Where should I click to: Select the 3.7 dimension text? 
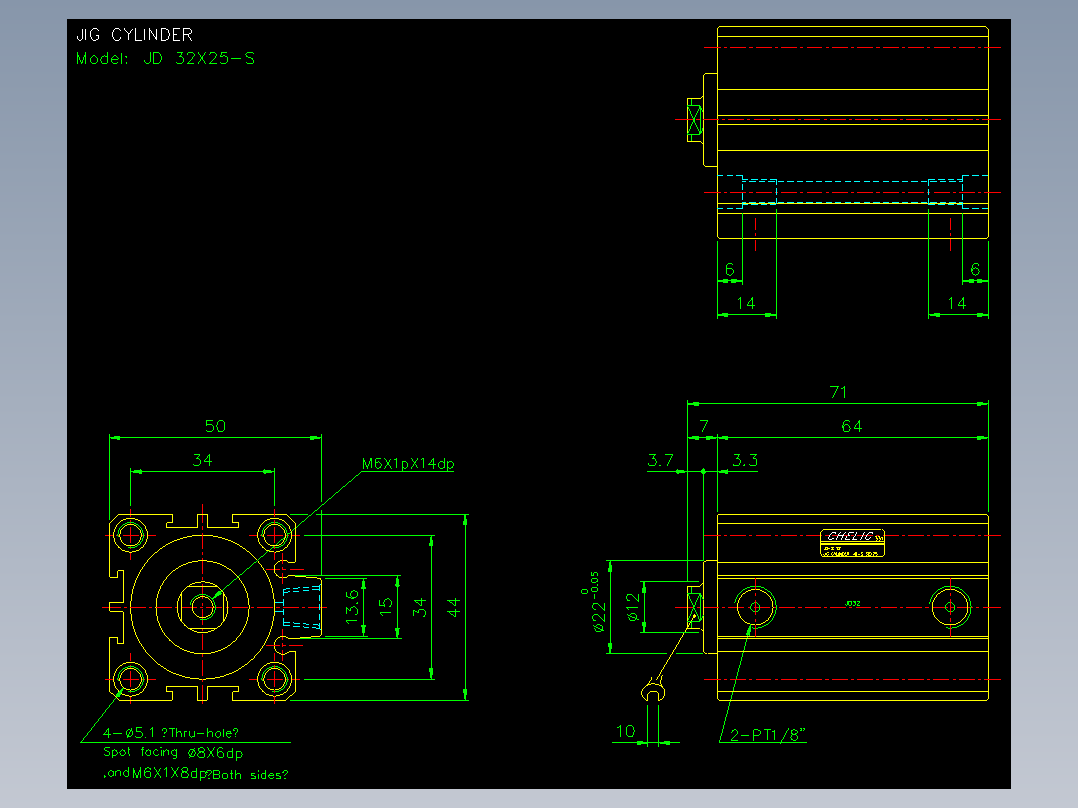pos(661,460)
